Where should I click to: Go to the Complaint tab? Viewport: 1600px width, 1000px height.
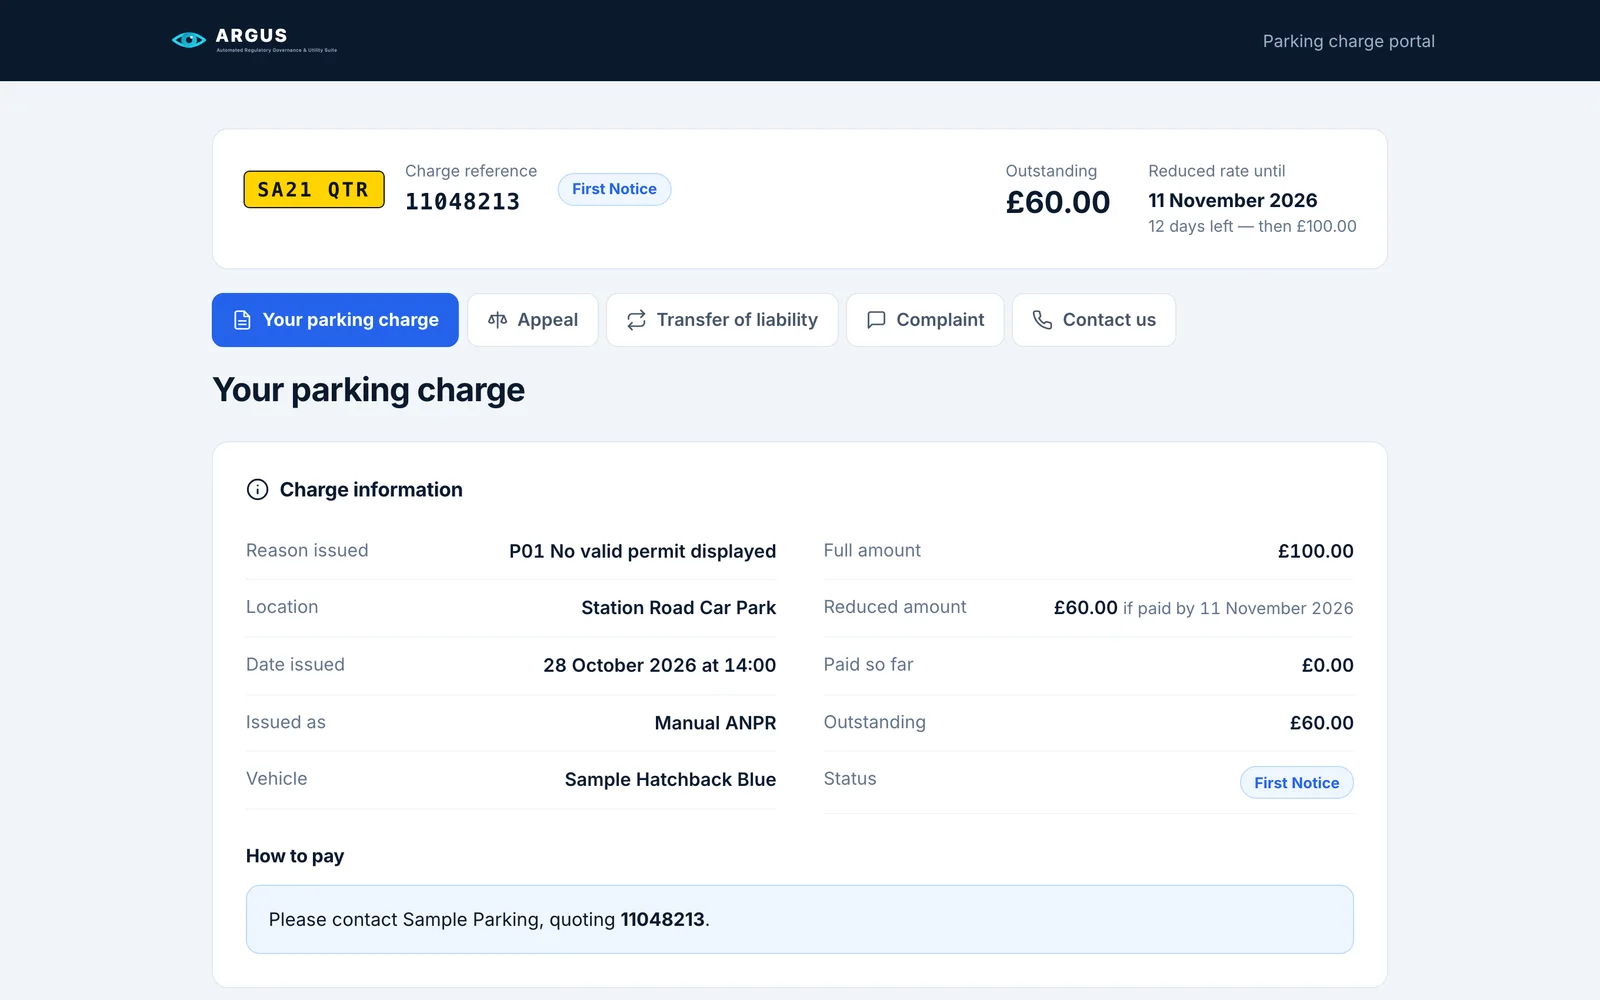click(925, 320)
